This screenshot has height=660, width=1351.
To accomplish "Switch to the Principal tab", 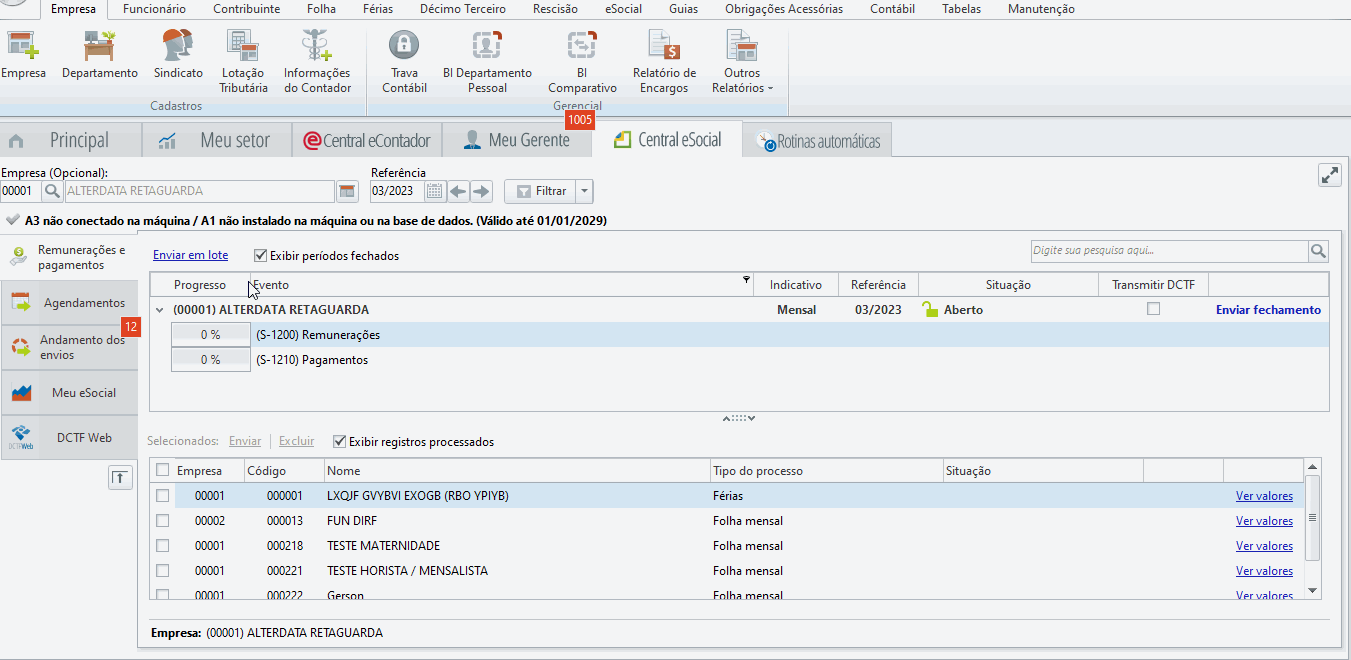I will 70,140.
